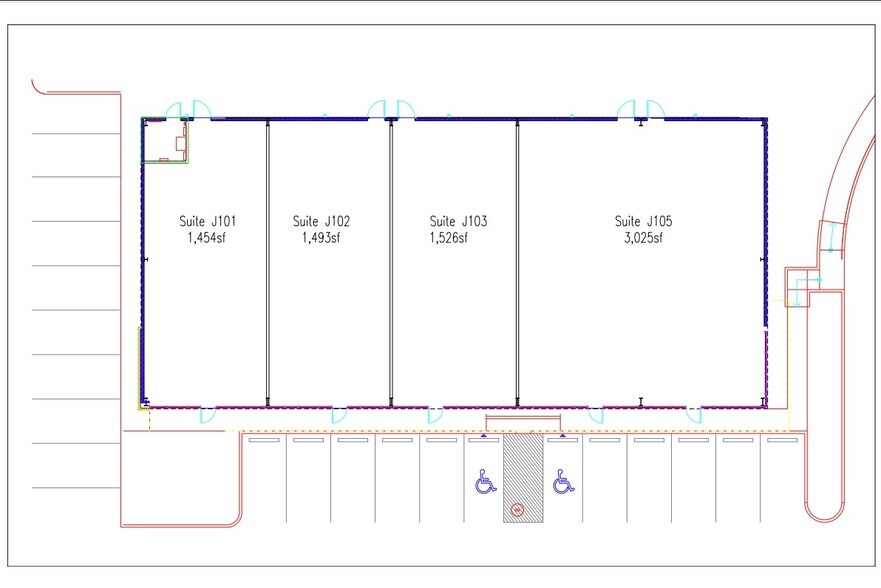Viewport: 881px width, 588px height.
Task: Select the double door atop Suite J105
Action: pos(640,109)
